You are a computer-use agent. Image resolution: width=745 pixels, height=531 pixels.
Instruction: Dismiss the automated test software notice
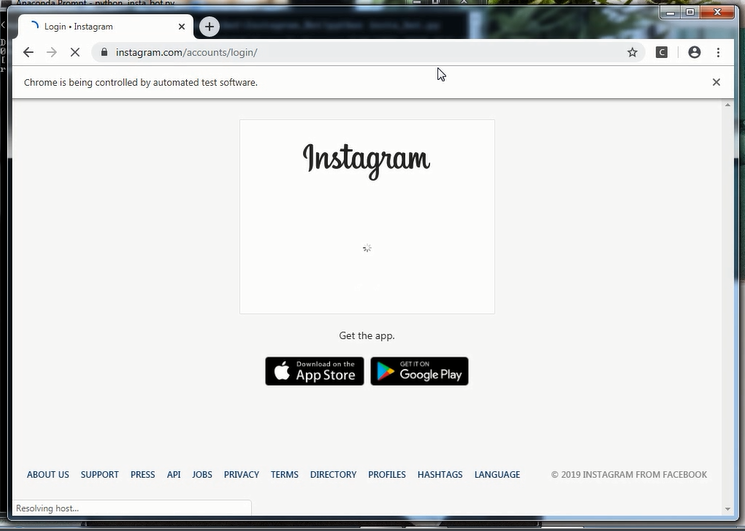716,82
